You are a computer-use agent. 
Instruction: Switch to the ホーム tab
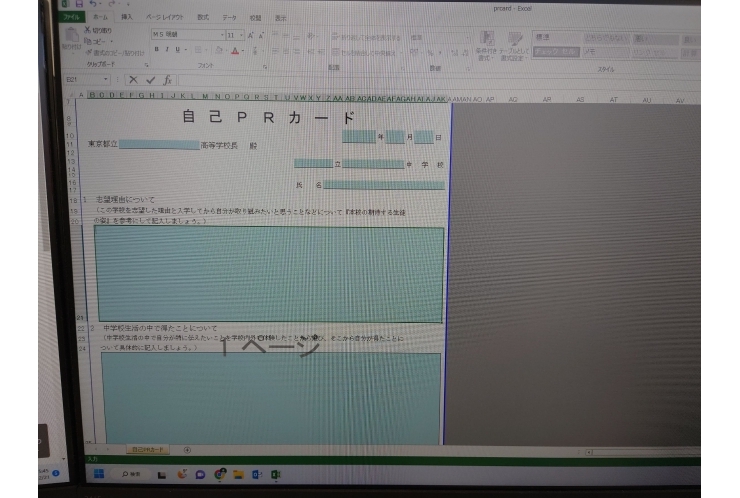[x=100, y=17]
